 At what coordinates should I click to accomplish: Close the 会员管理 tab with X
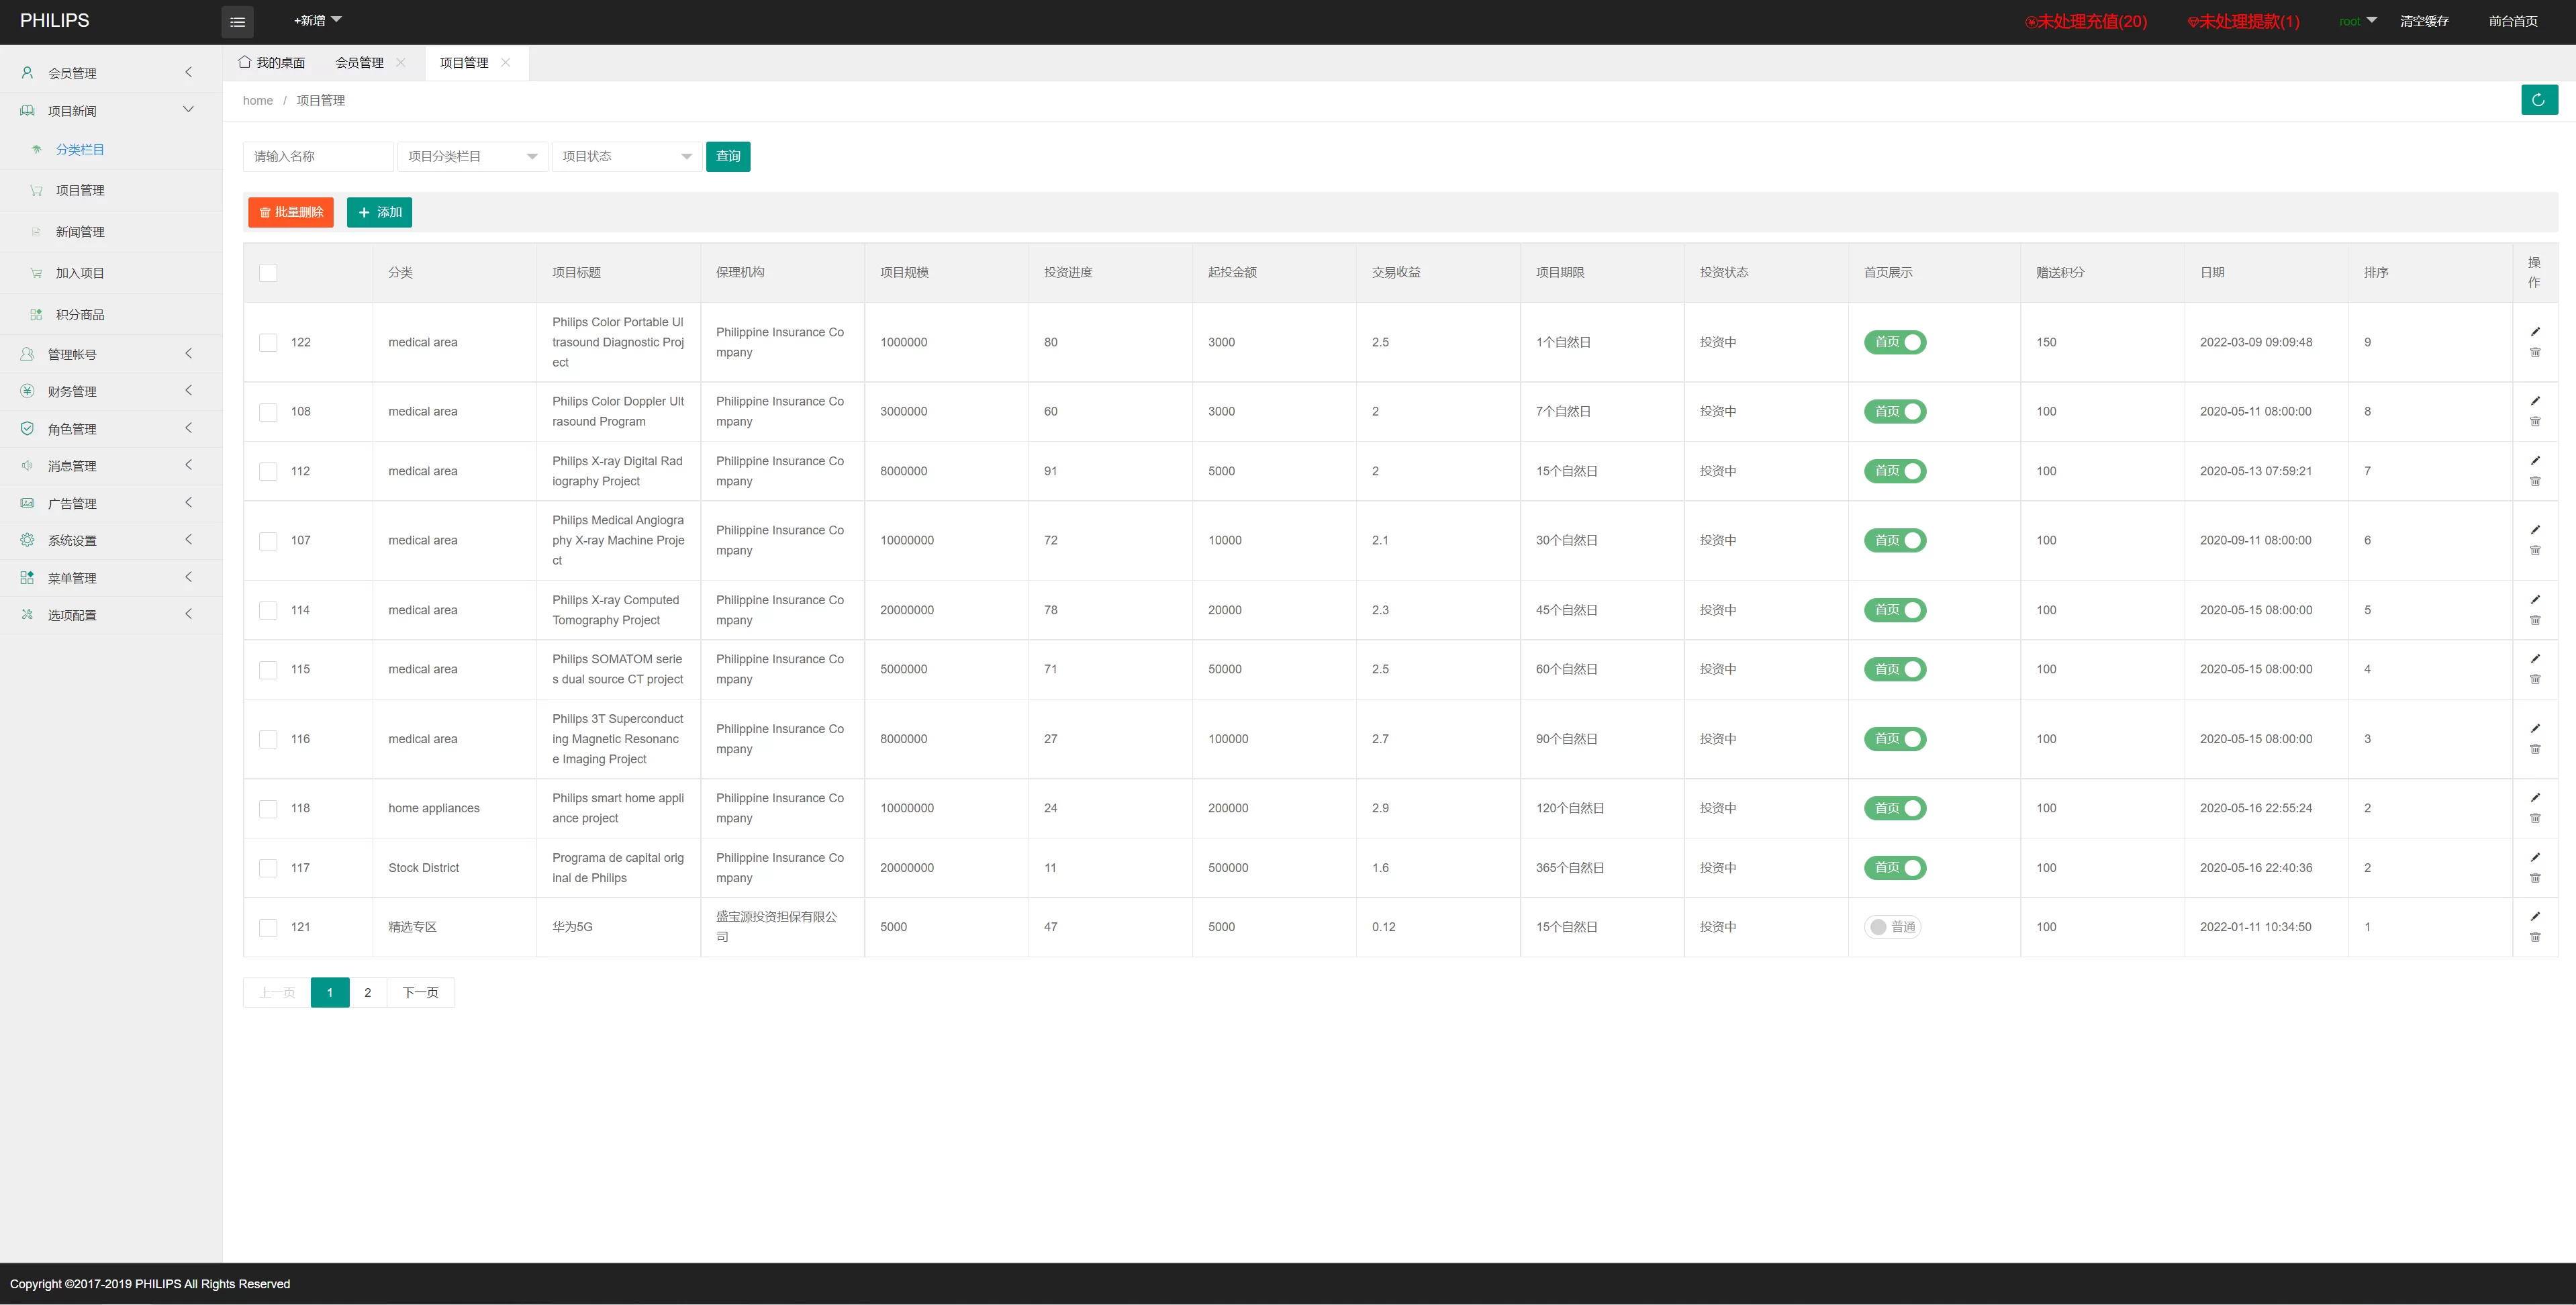(401, 62)
